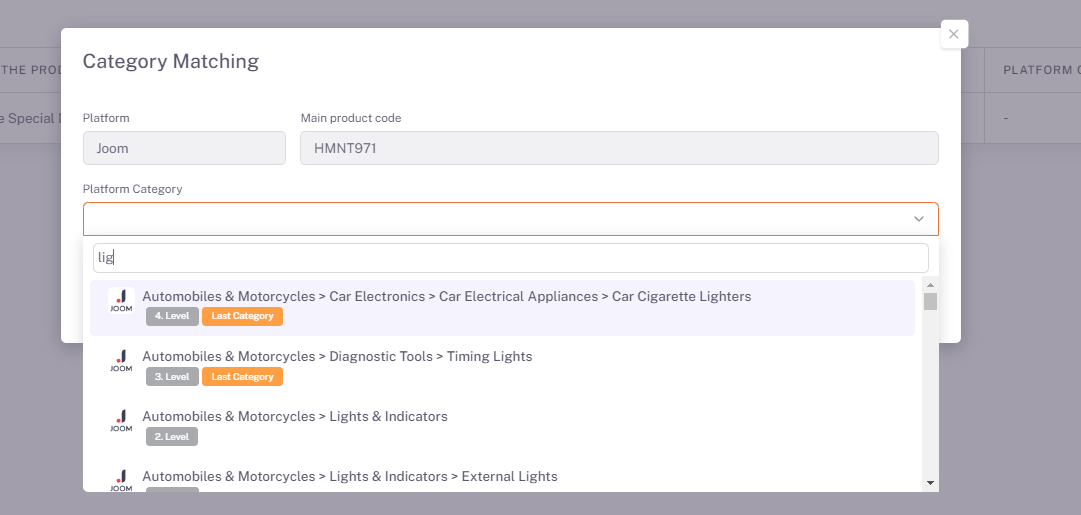Choose Diagnostic Tools > Timing Lights option

(x=337, y=357)
